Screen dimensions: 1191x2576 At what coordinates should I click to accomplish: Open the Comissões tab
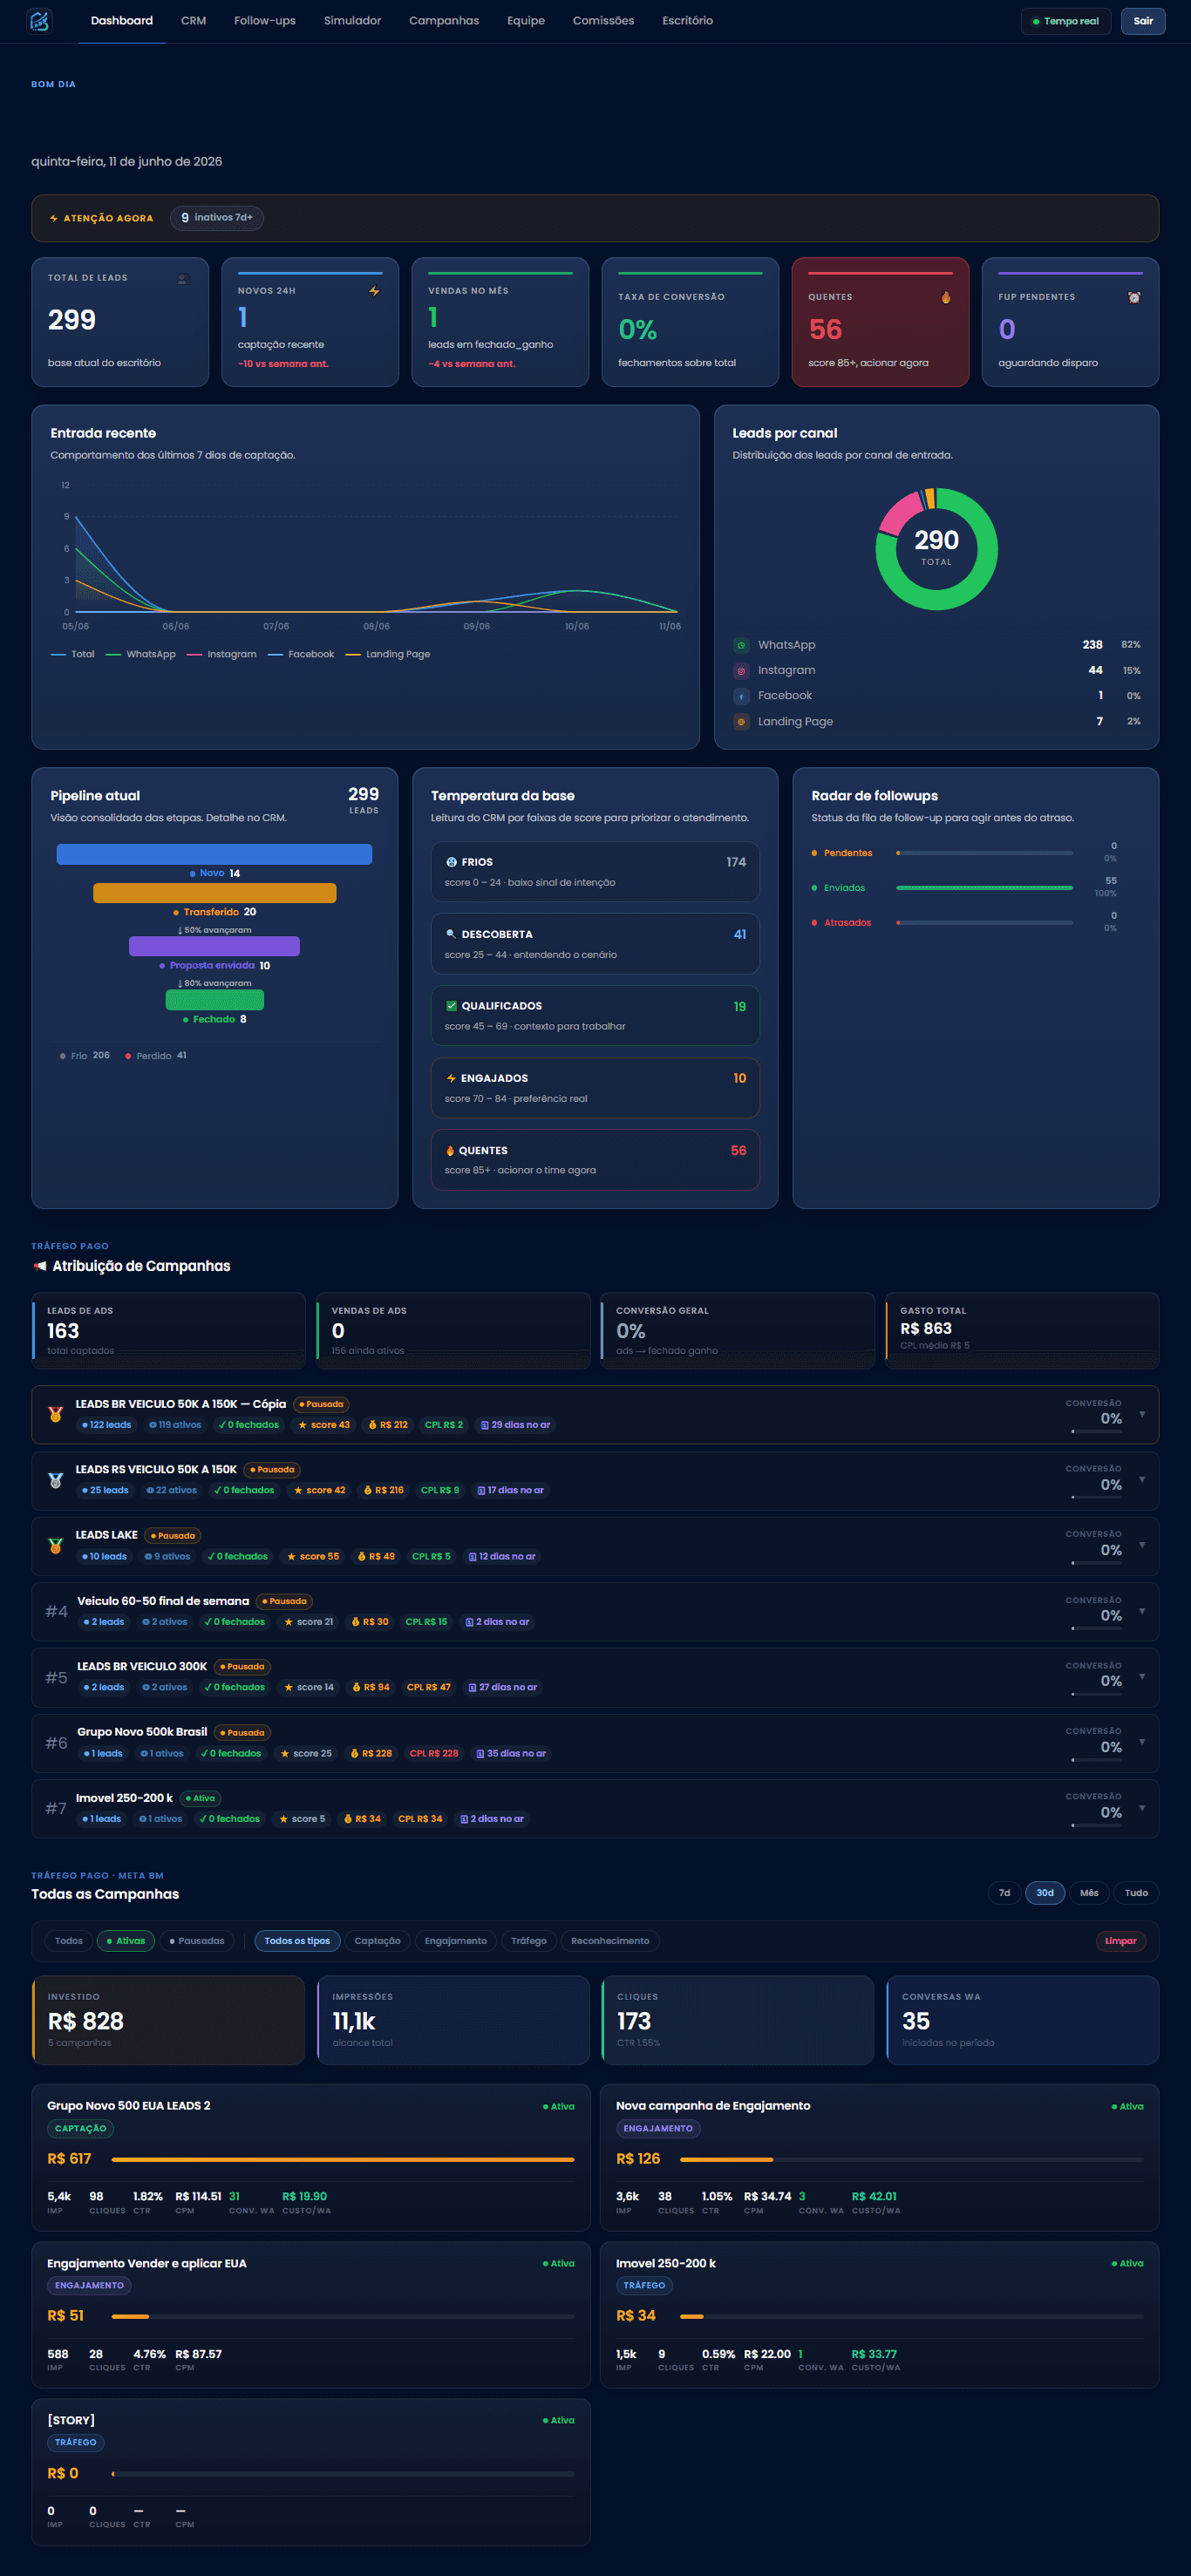603,21
